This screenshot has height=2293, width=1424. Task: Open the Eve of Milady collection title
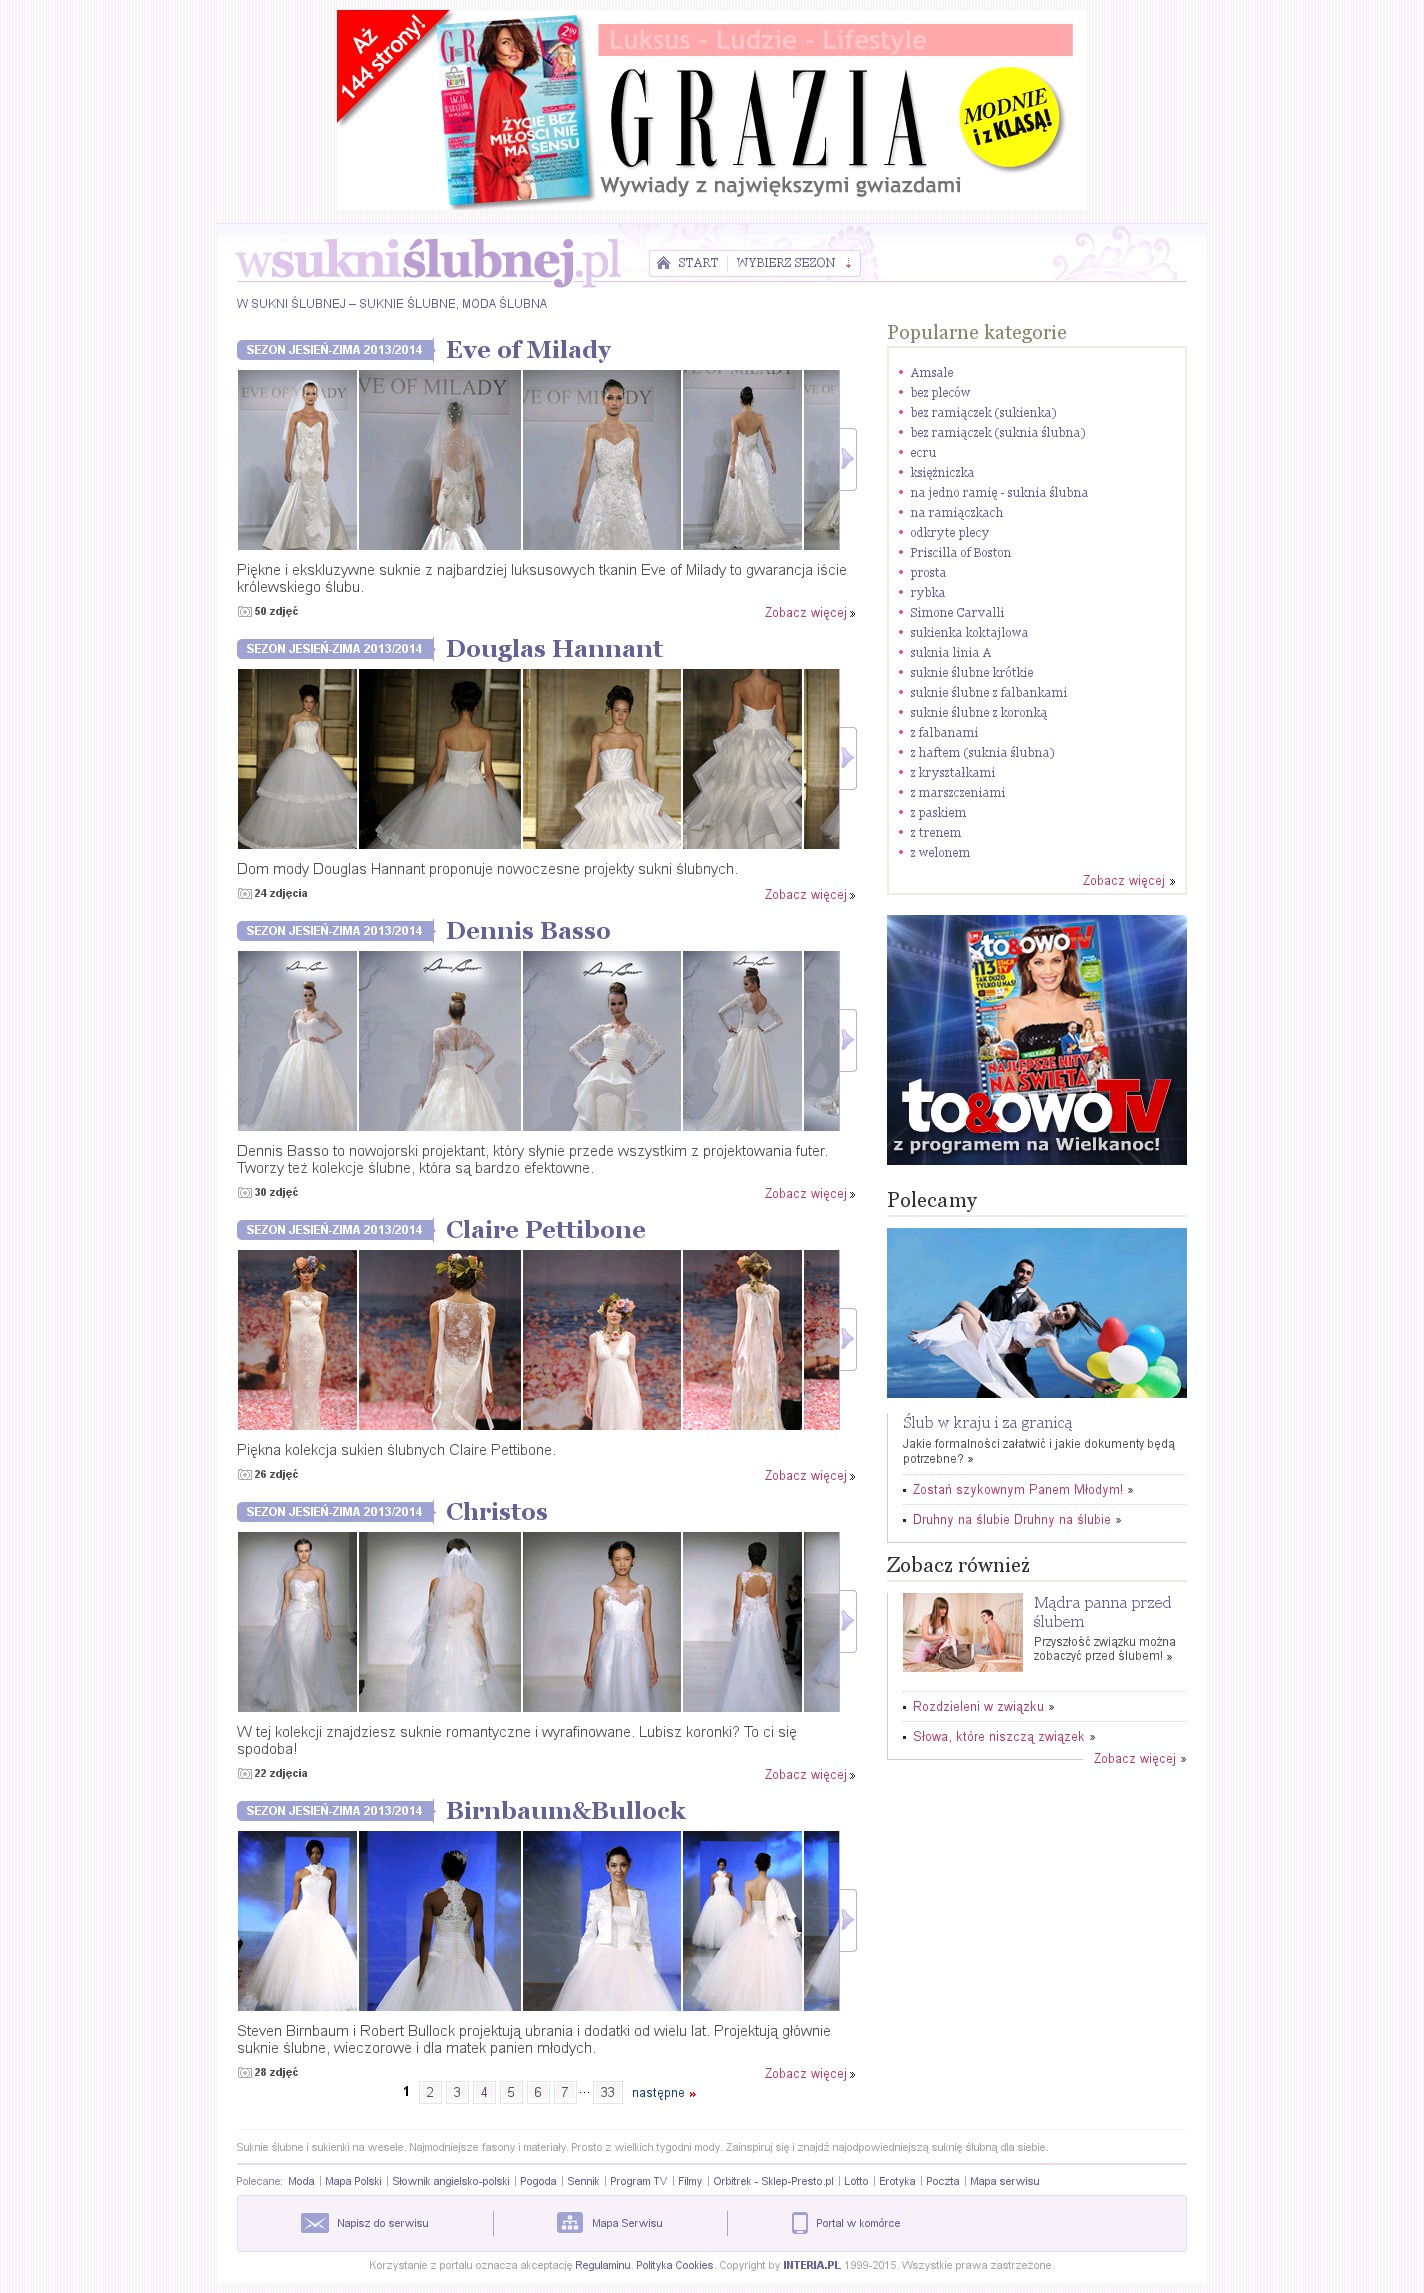click(528, 350)
